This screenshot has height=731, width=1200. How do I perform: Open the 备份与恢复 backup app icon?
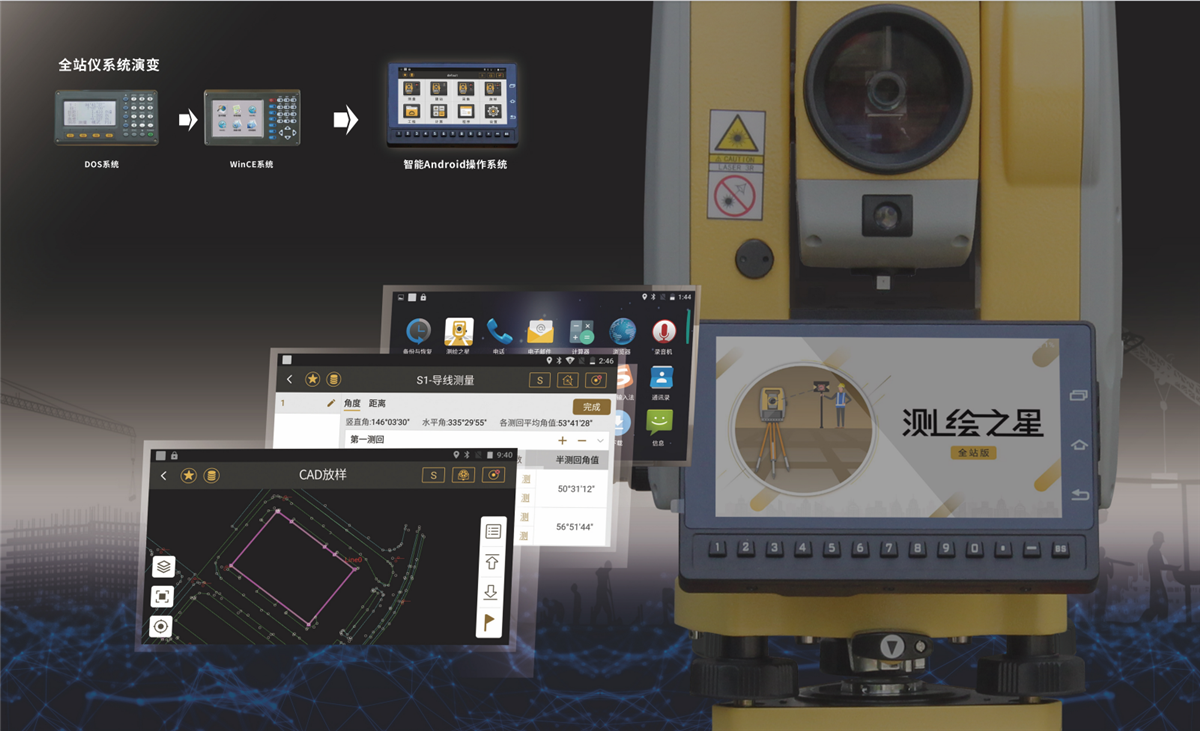418,331
